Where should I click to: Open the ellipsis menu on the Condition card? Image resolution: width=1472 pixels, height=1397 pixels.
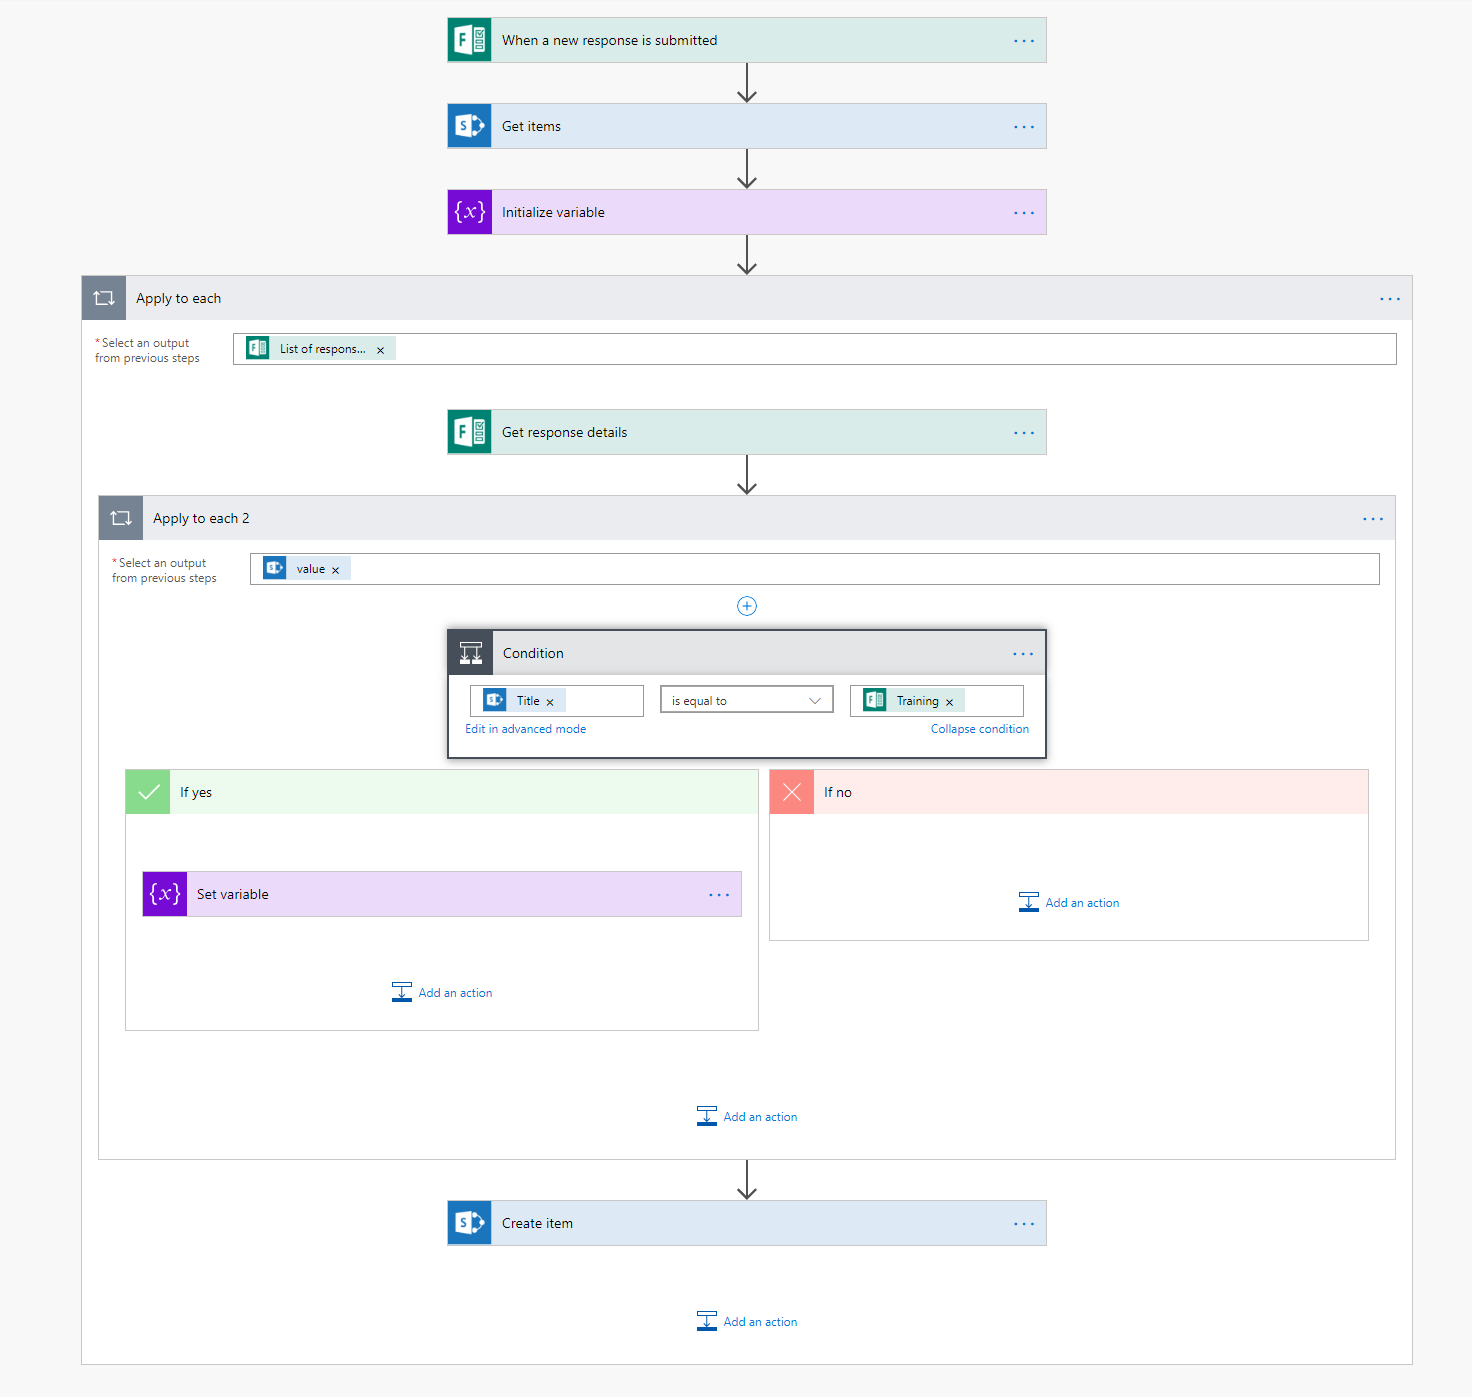1023,654
